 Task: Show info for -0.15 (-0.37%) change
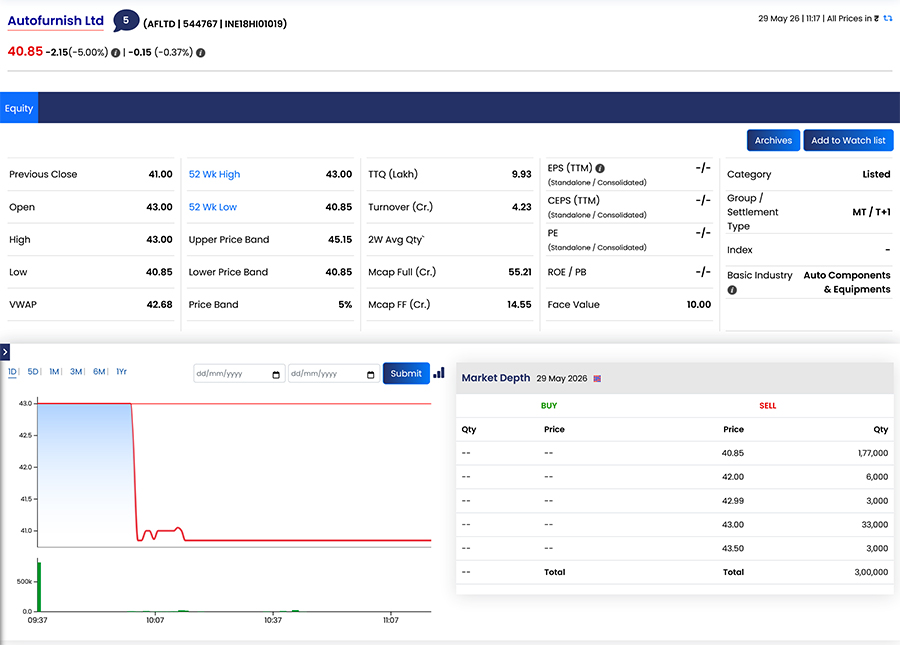200,53
